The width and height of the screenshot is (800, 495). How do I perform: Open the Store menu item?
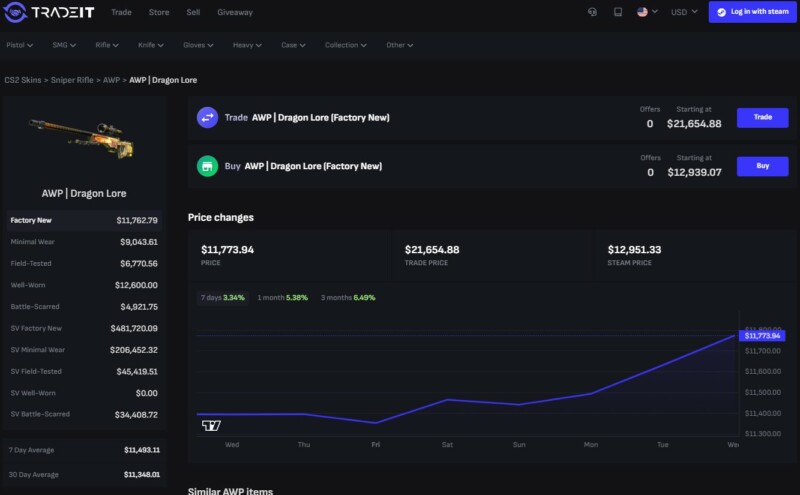tap(159, 12)
